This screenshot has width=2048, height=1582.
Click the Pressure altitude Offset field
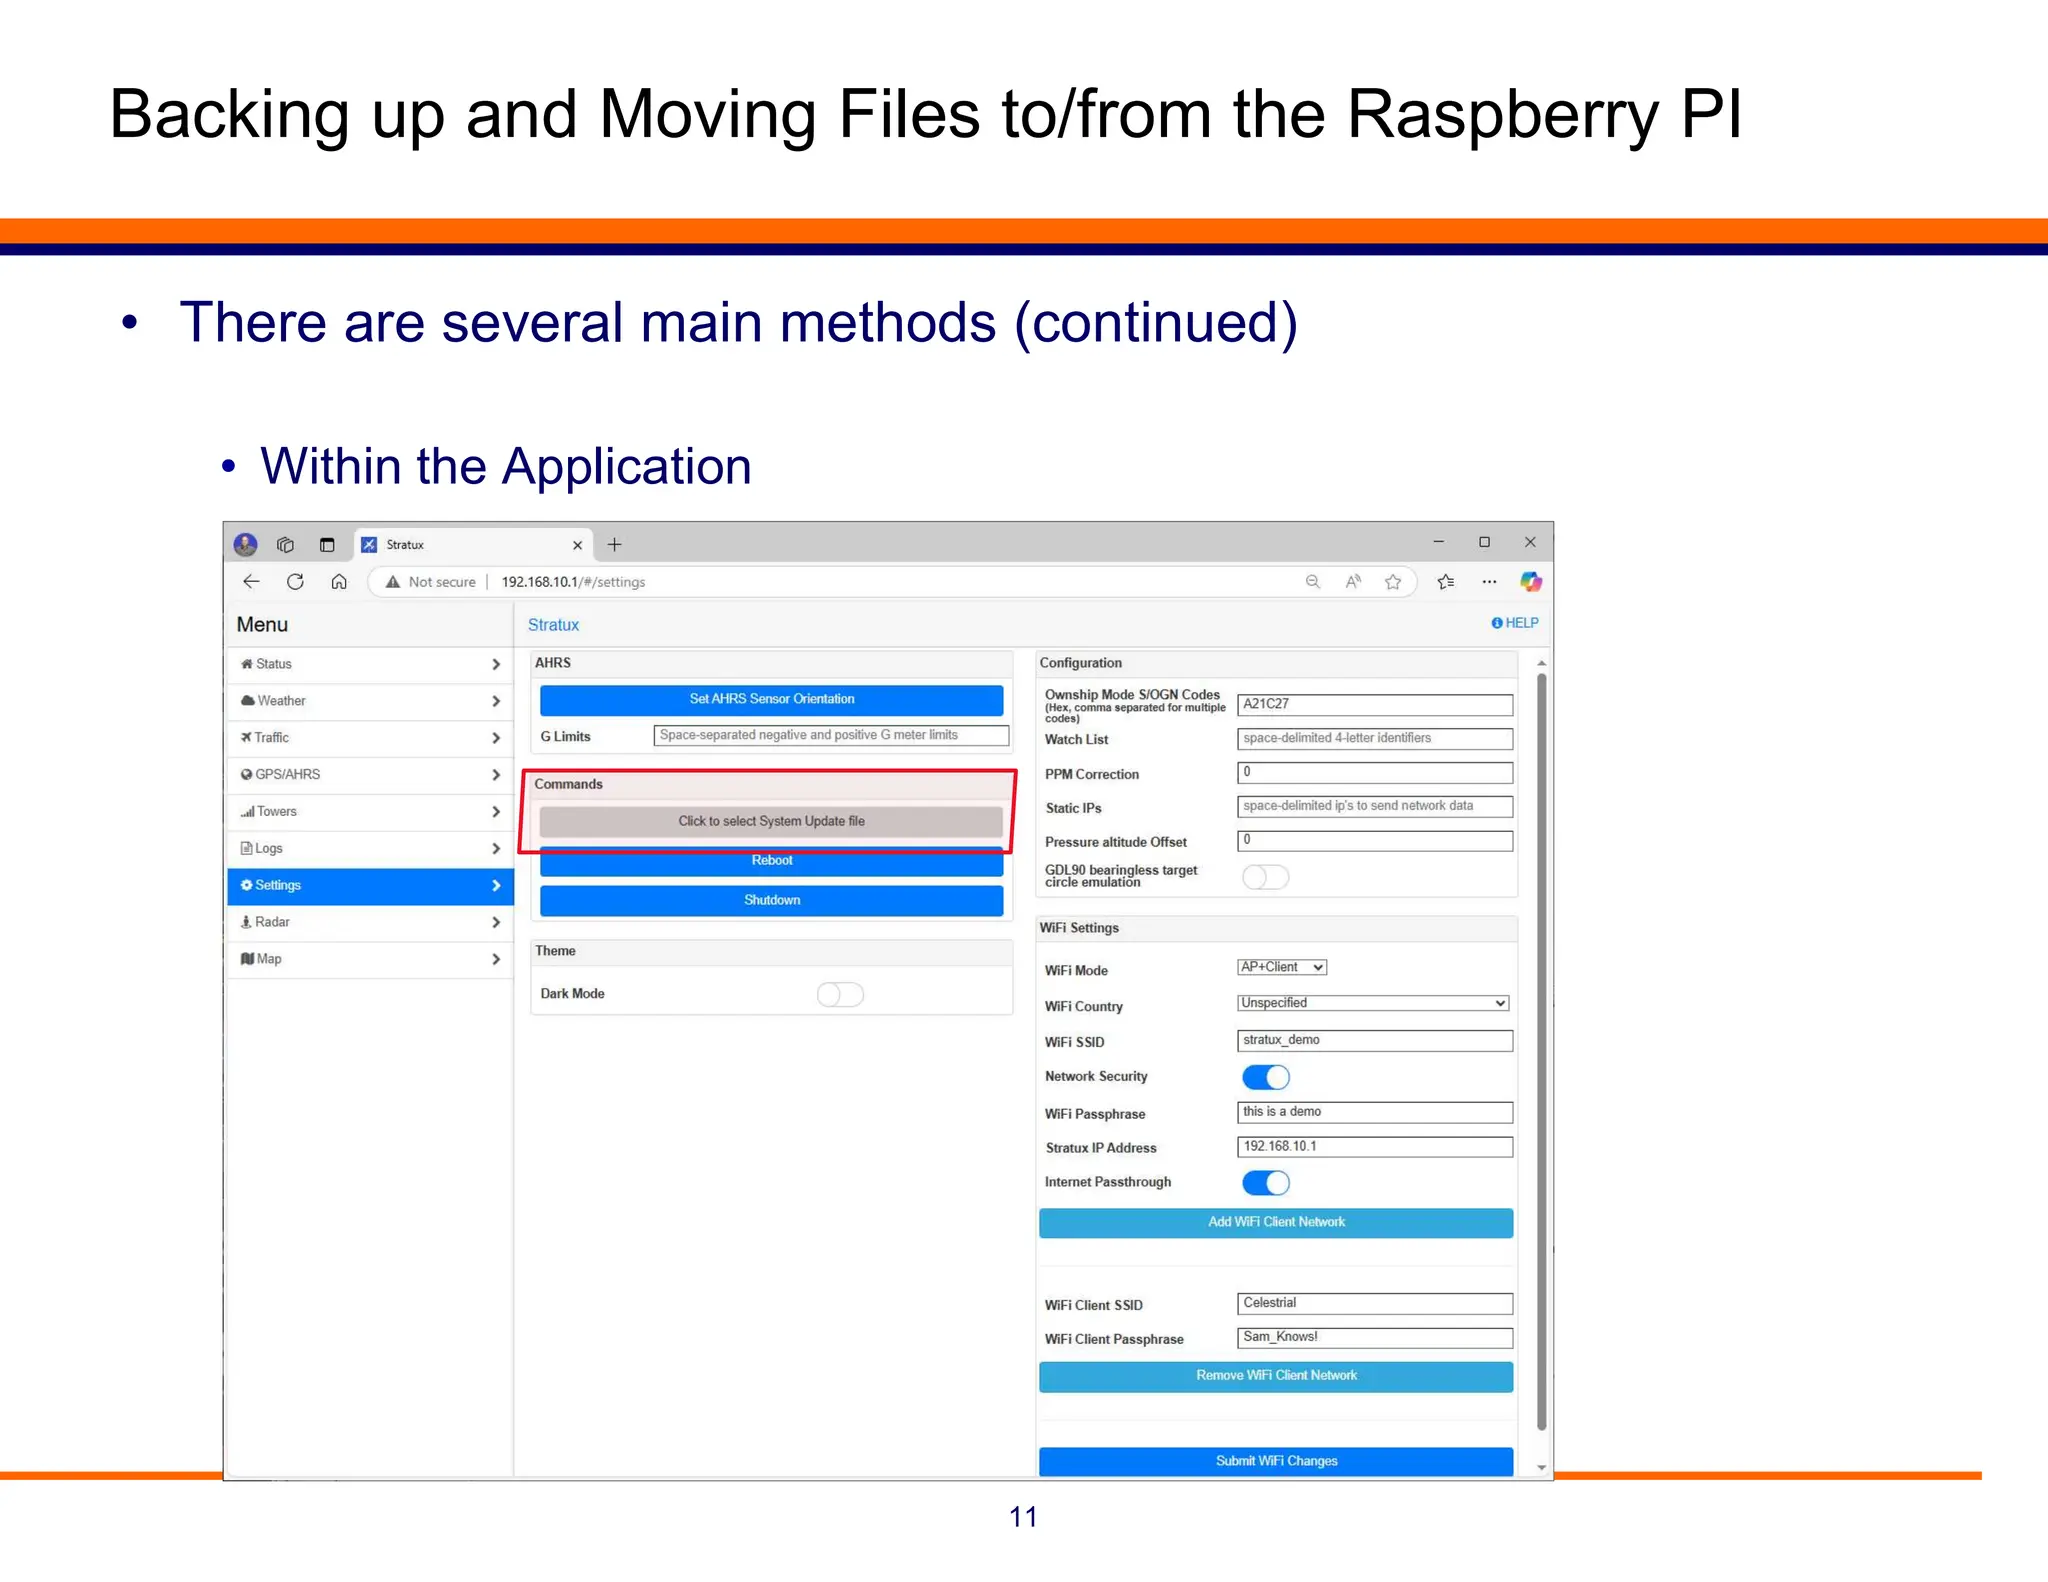(x=1375, y=840)
